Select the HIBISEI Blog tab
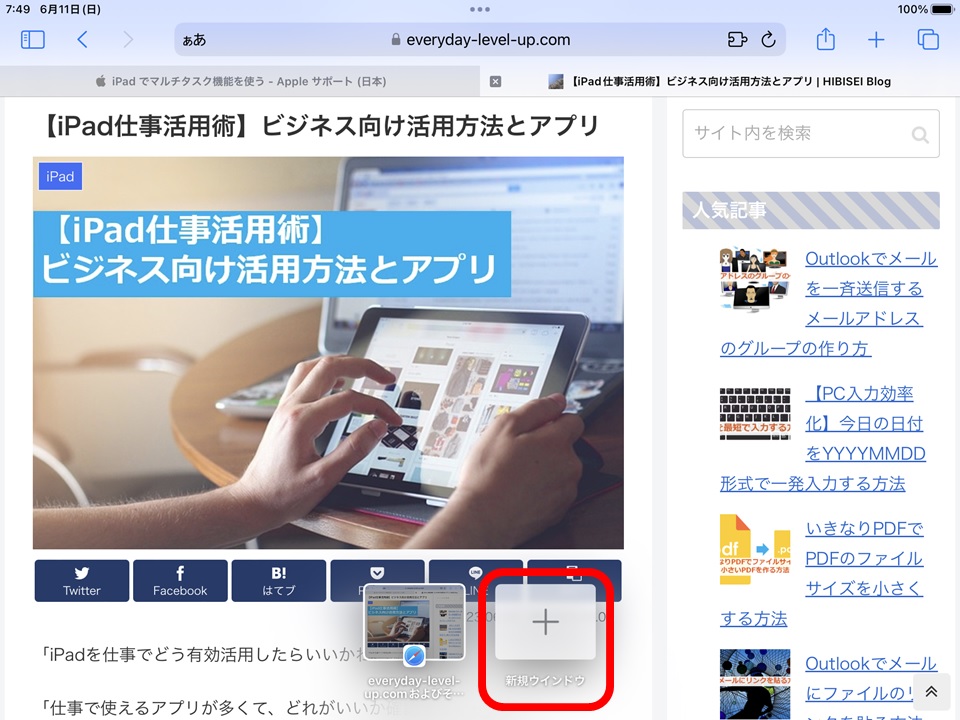 (720, 81)
